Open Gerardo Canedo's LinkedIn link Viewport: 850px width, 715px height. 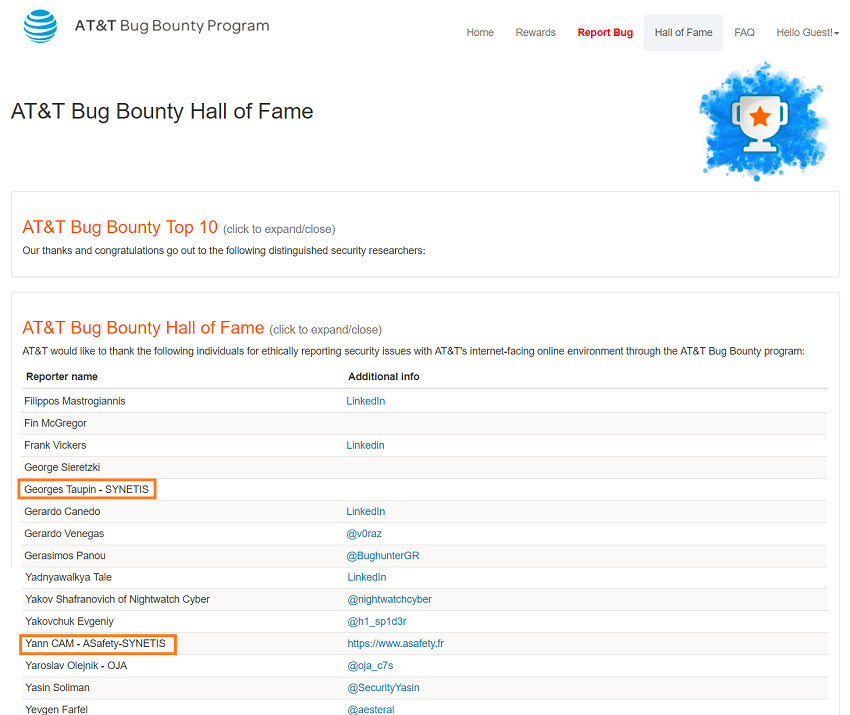(x=366, y=511)
